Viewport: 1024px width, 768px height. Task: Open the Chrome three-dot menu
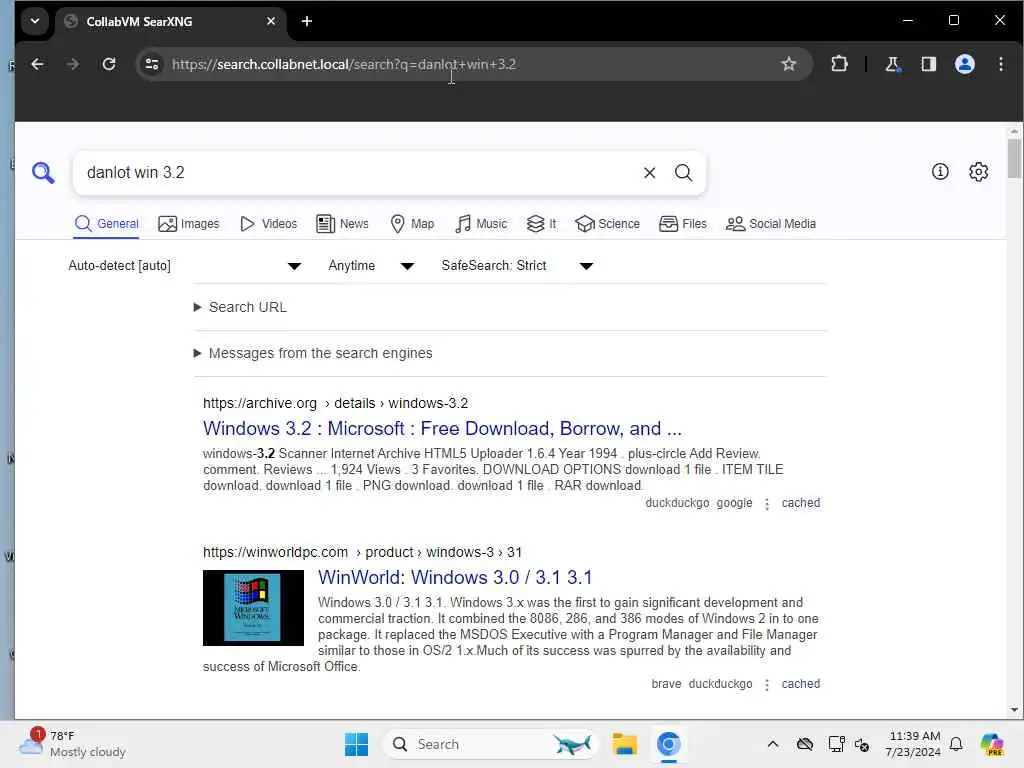click(1000, 64)
